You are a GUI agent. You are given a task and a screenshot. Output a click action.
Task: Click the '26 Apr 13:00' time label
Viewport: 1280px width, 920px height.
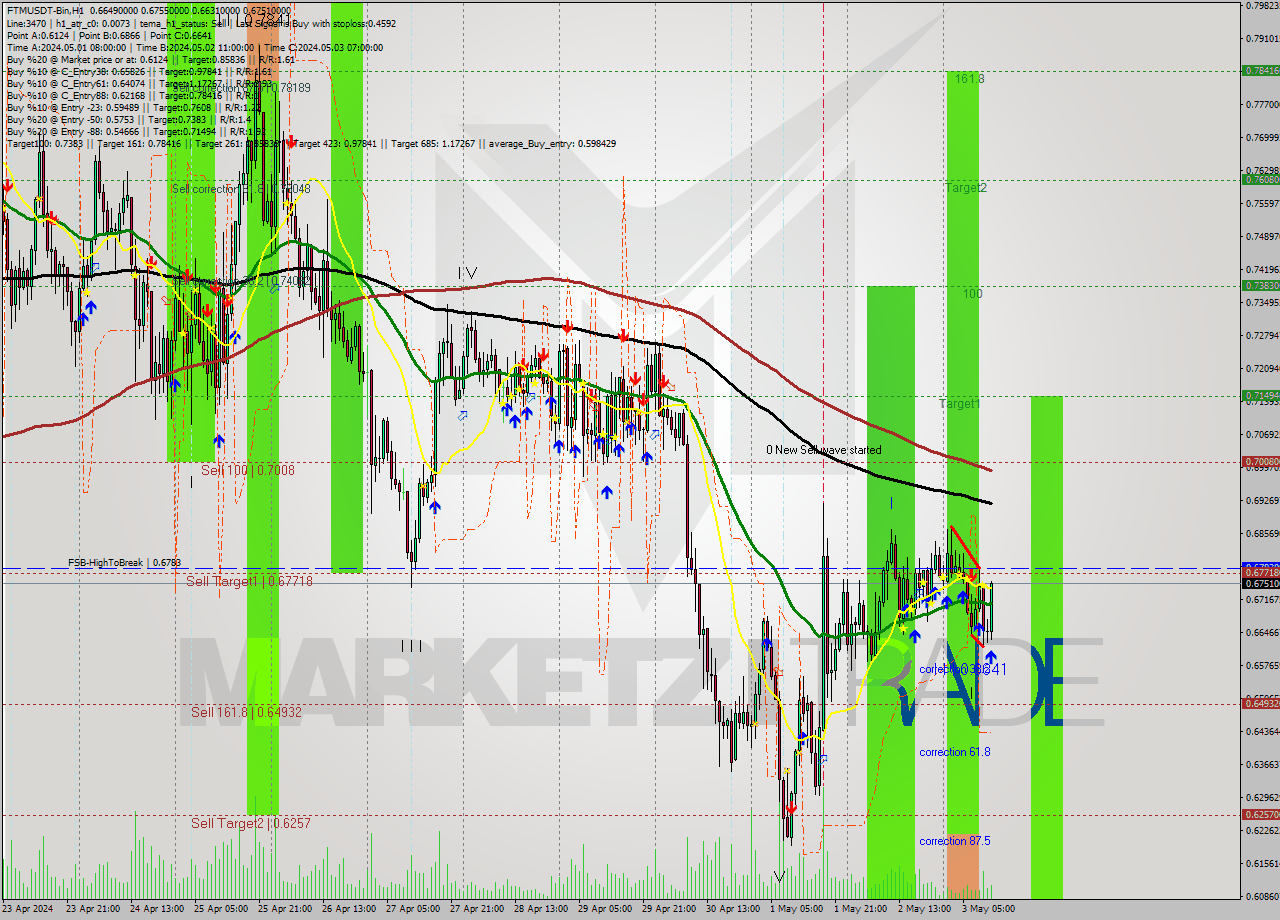click(347, 909)
